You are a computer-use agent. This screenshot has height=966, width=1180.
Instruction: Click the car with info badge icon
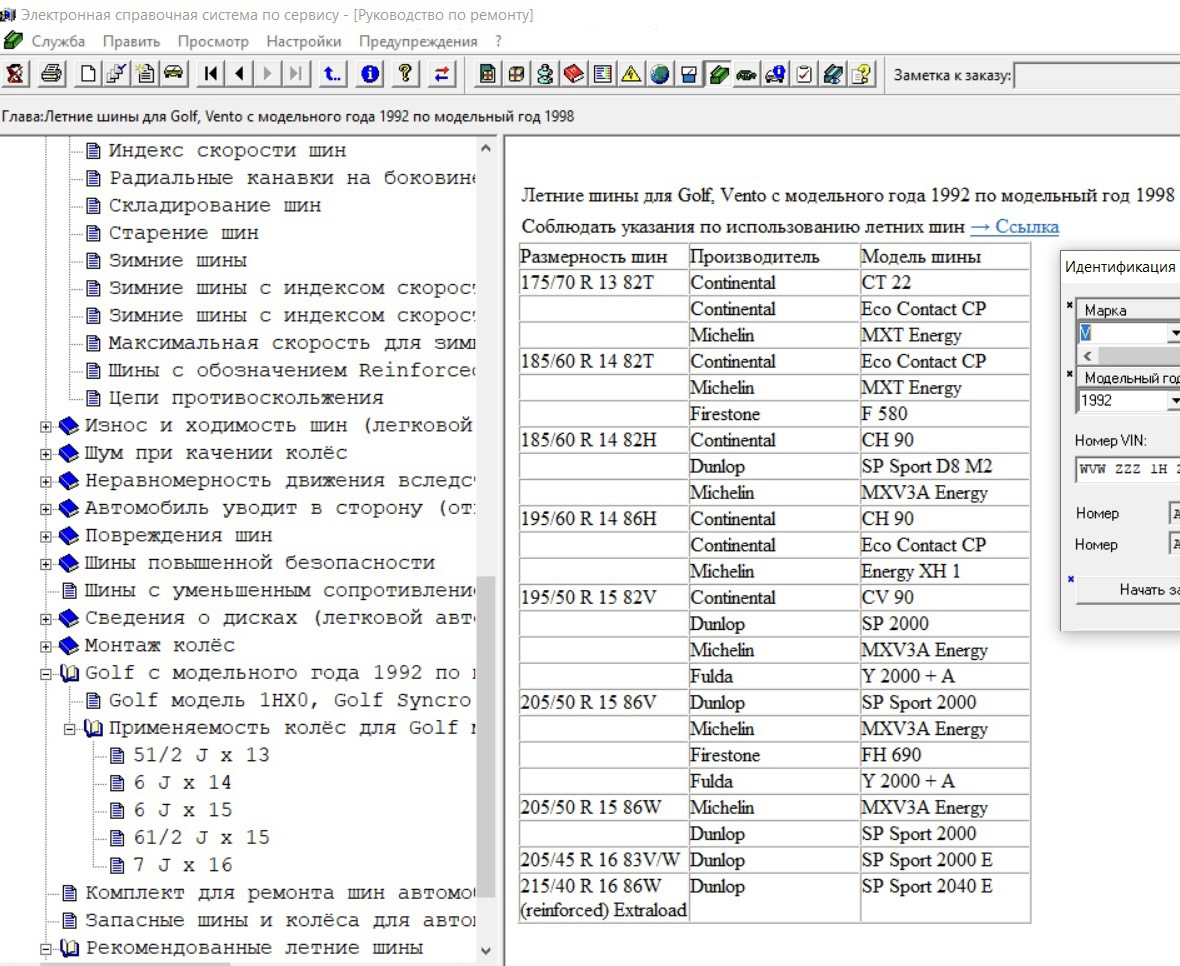pyautogui.click(x=775, y=74)
